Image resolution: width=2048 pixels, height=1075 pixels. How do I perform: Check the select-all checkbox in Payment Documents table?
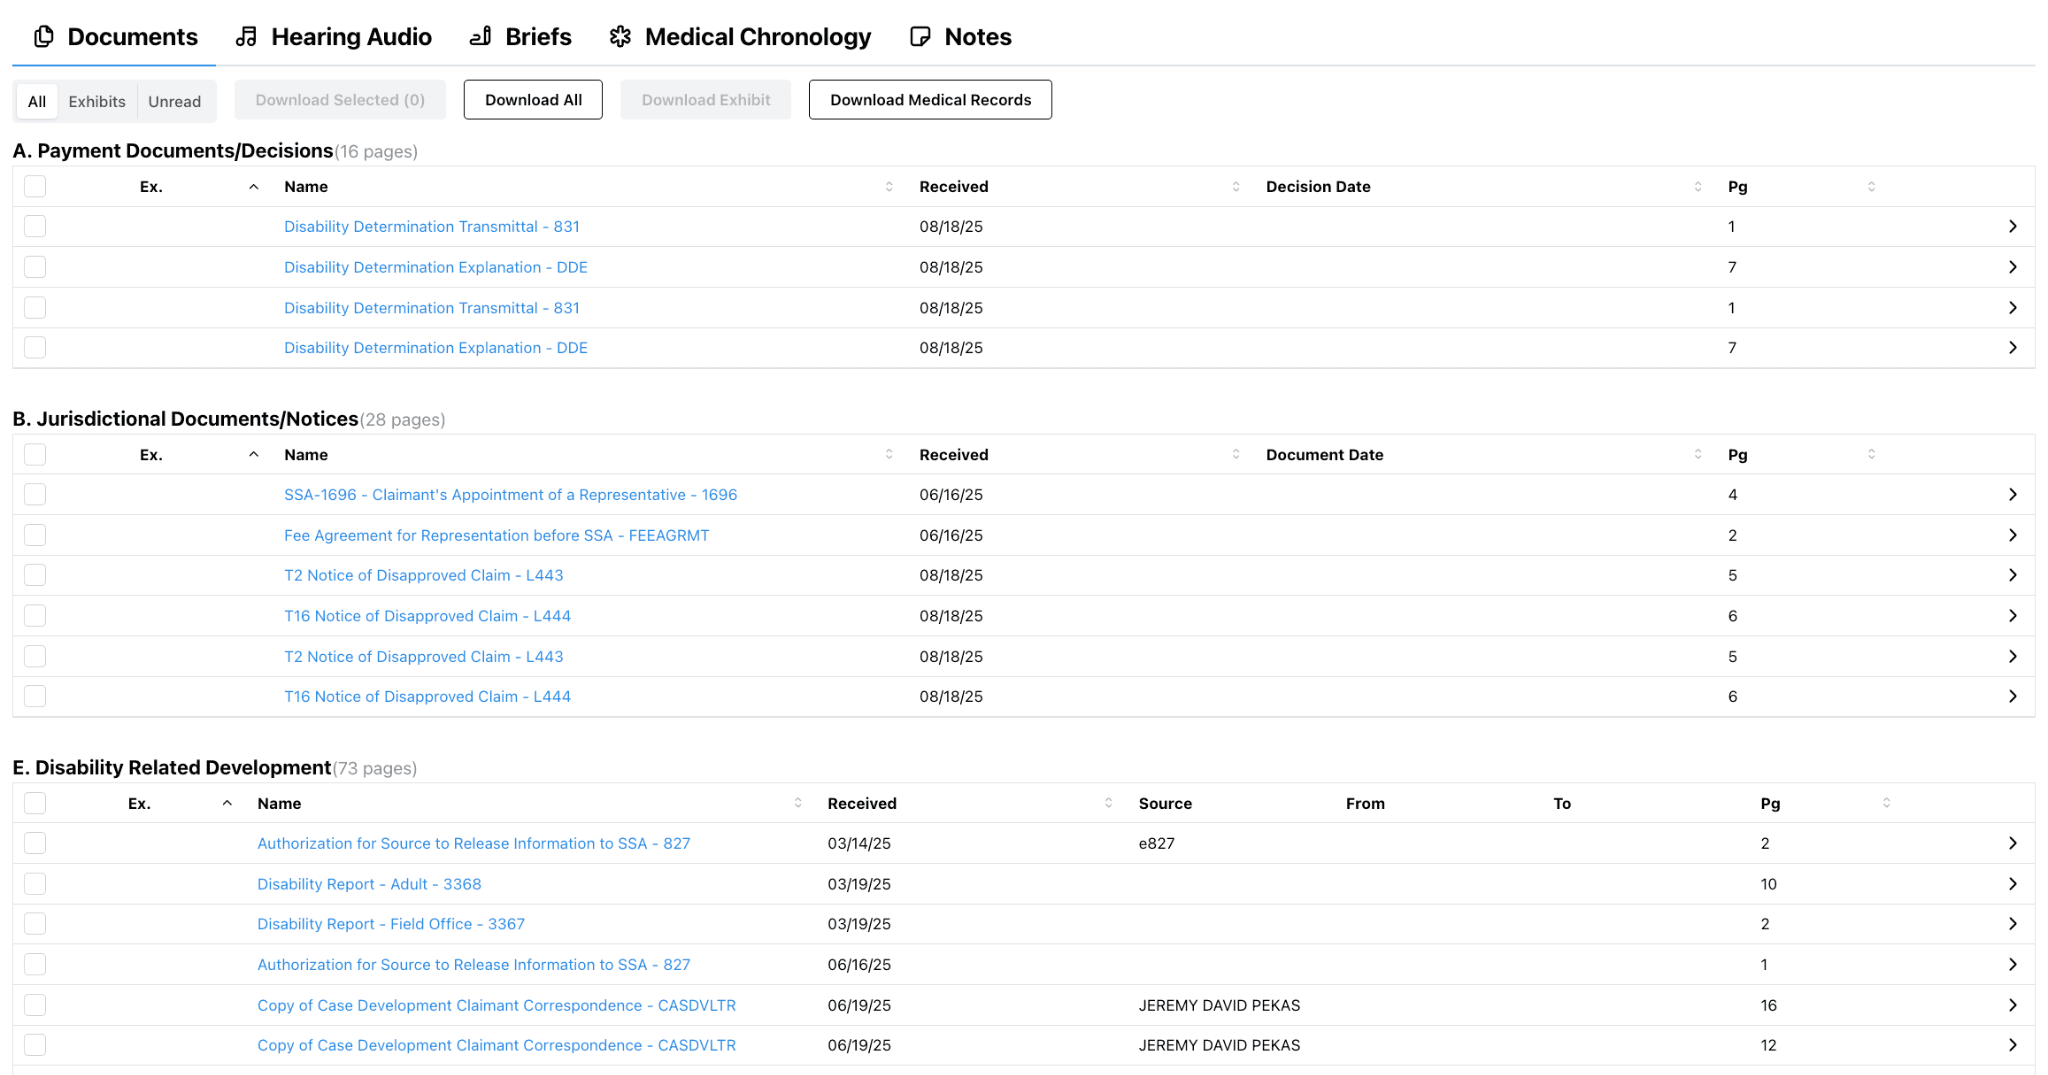(x=35, y=186)
